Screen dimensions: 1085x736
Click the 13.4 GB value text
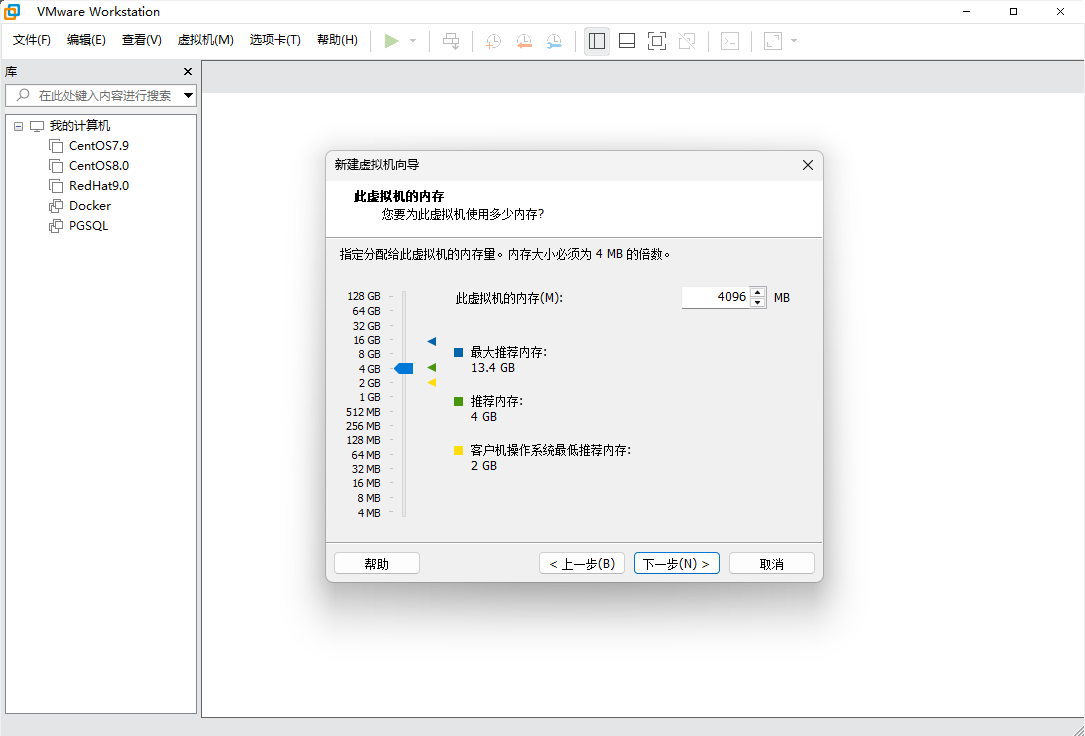tap(493, 368)
